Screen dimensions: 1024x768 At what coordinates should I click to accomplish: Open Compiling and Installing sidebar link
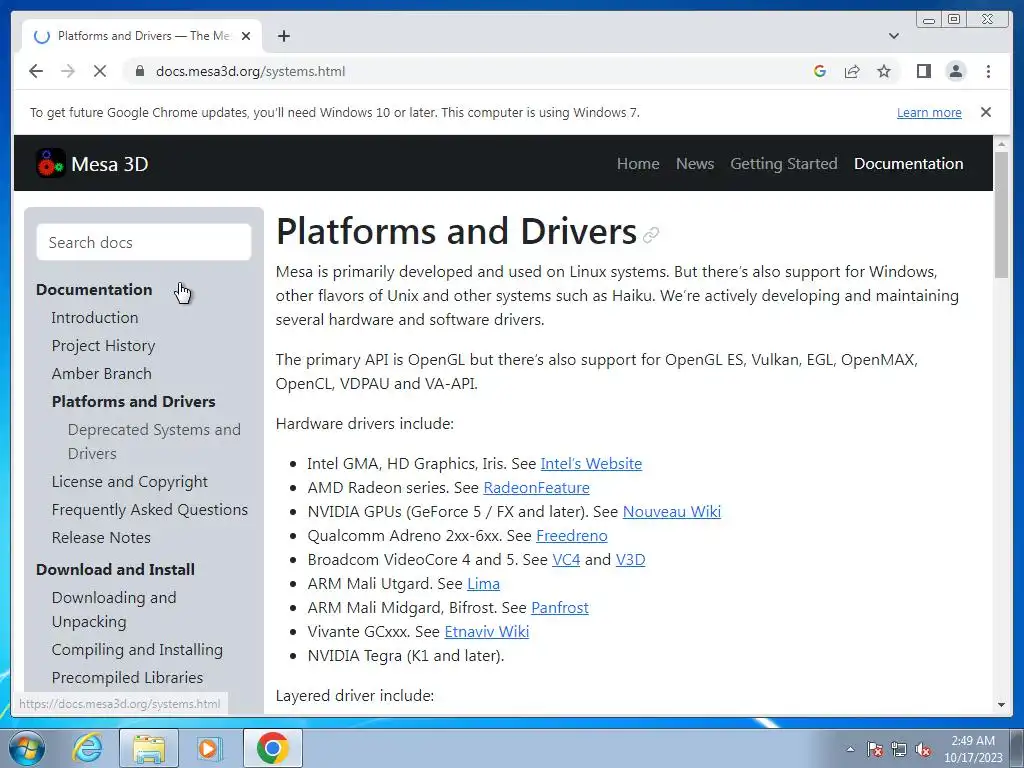pyautogui.click(x=137, y=650)
